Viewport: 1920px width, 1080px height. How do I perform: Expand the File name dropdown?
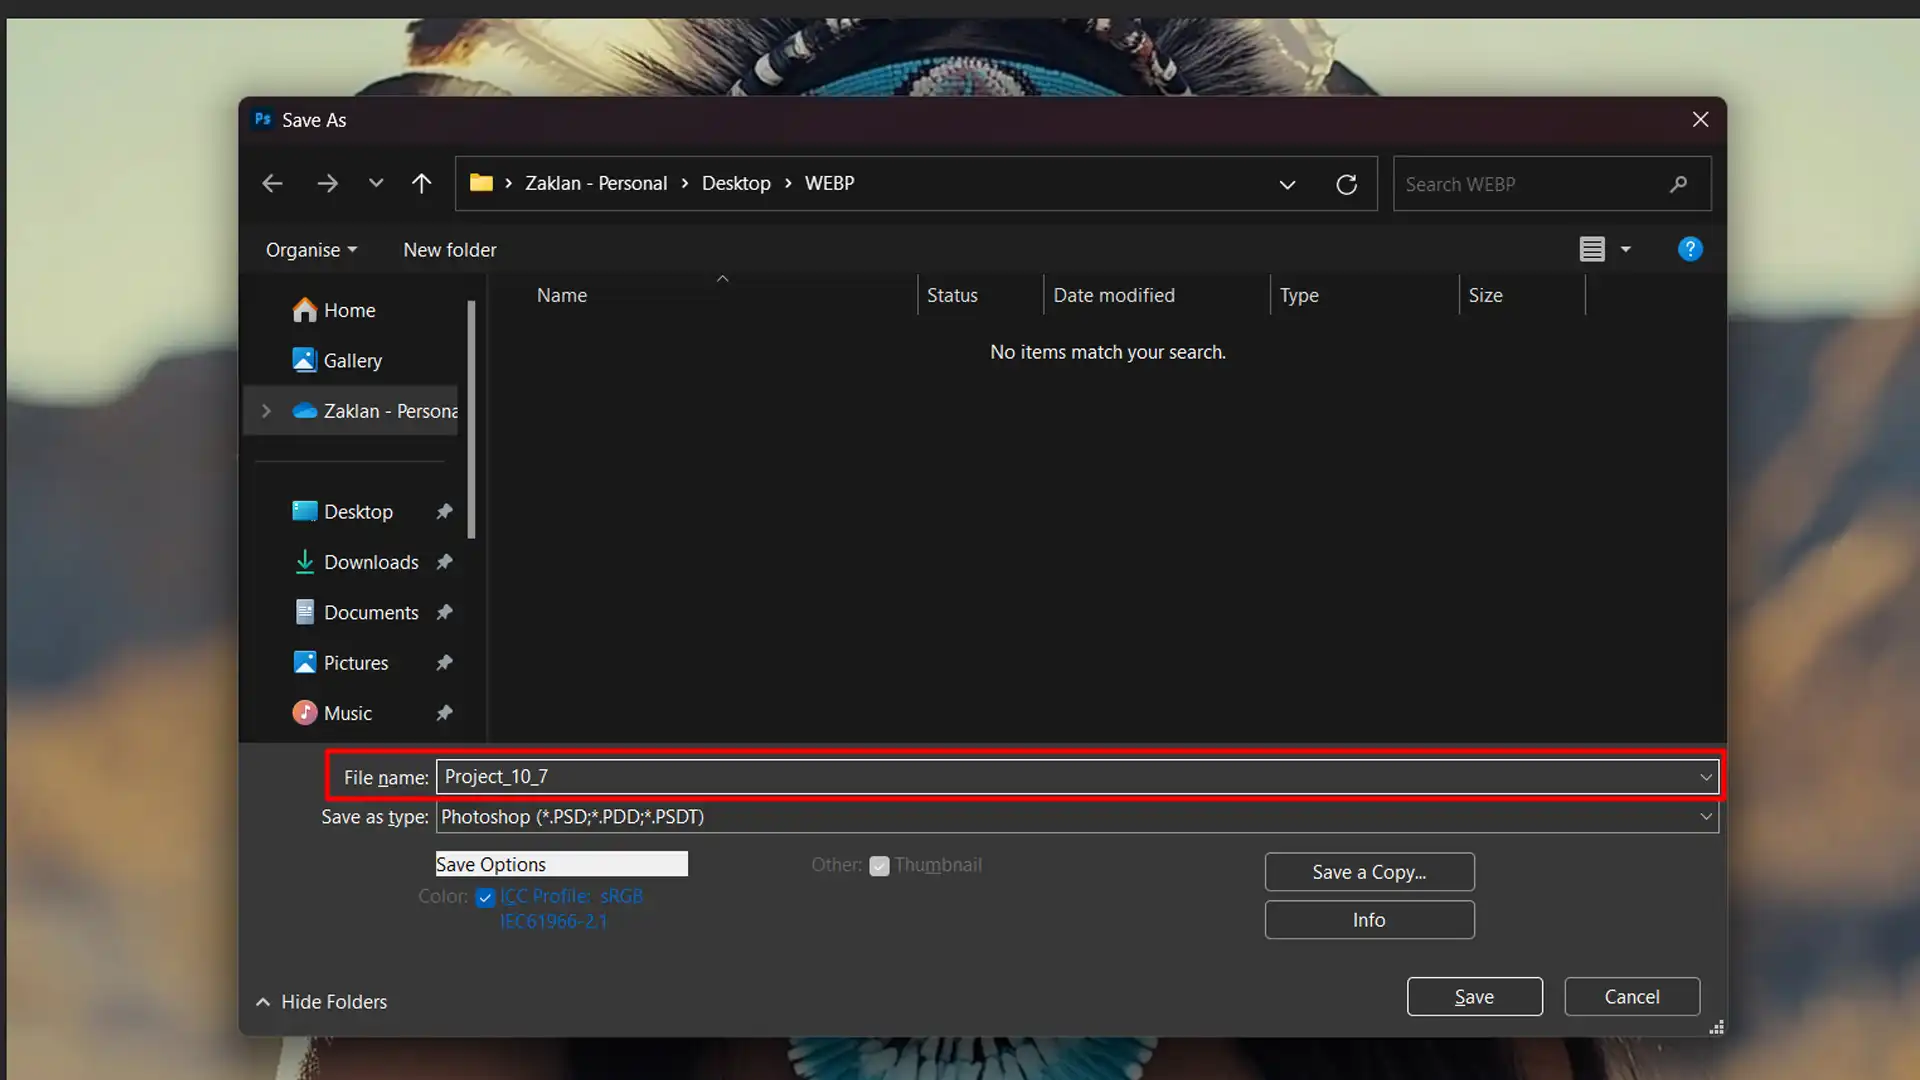tap(1706, 777)
